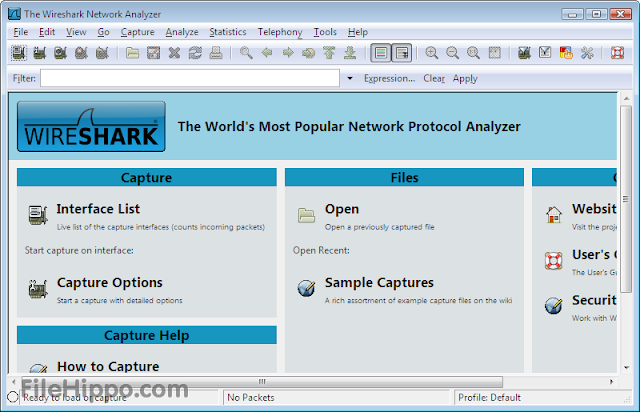Toggle auto scroll in live capture

(402, 53)
